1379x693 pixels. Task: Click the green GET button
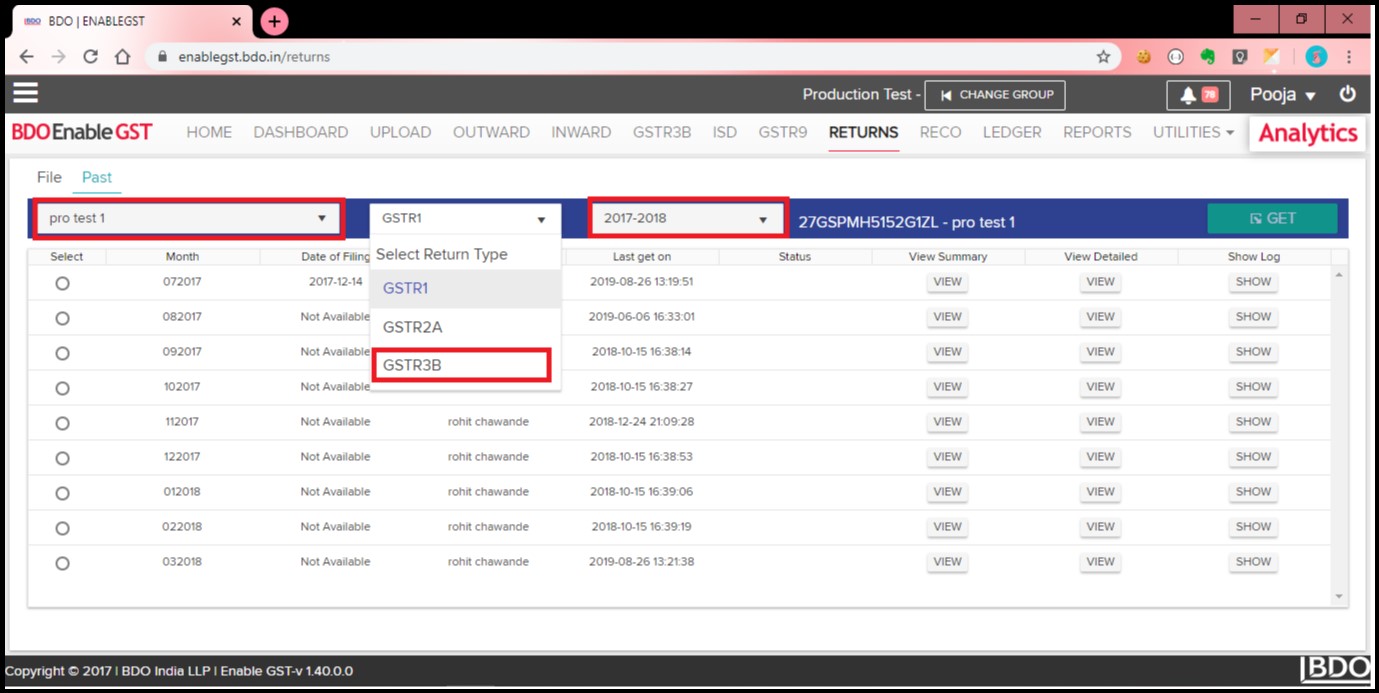[x=1271, y=218]
